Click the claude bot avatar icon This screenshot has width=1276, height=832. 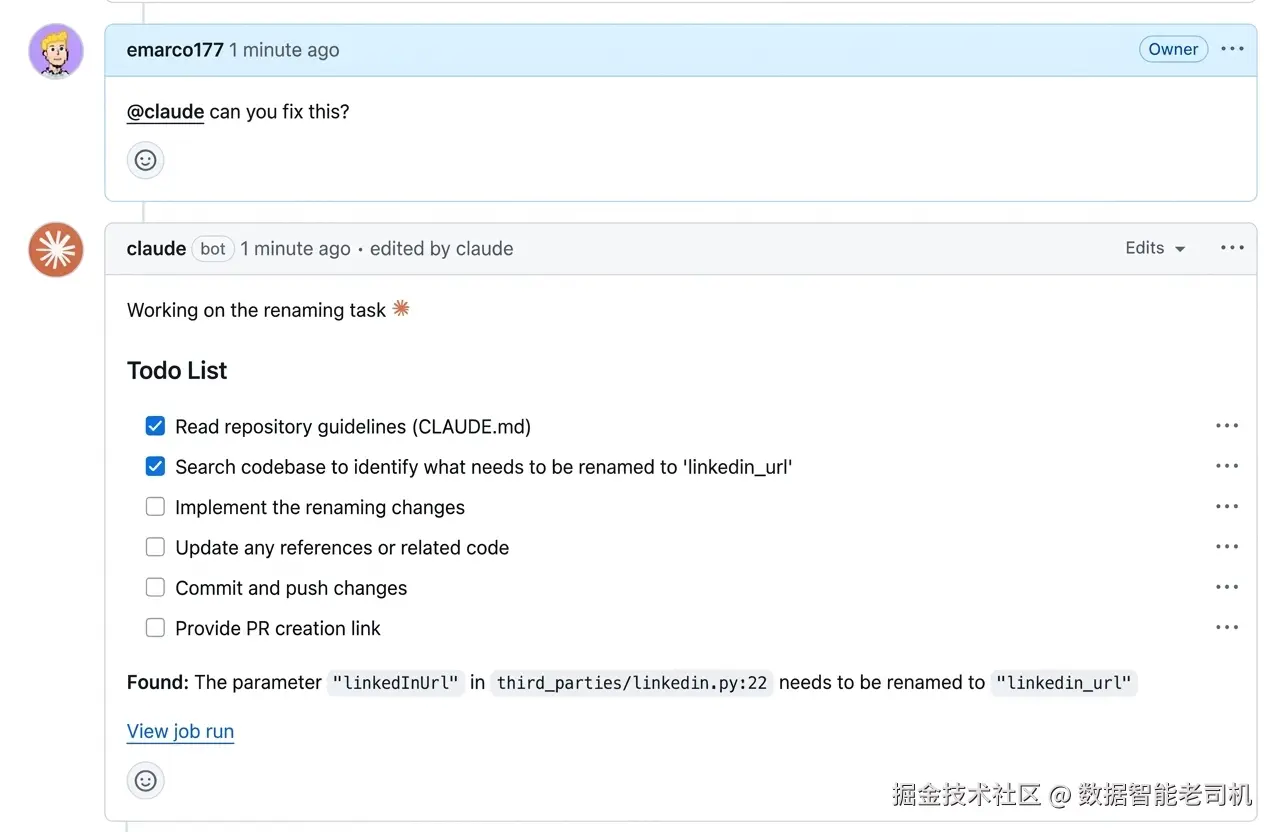pyautogui.click(x=56, y=249)
